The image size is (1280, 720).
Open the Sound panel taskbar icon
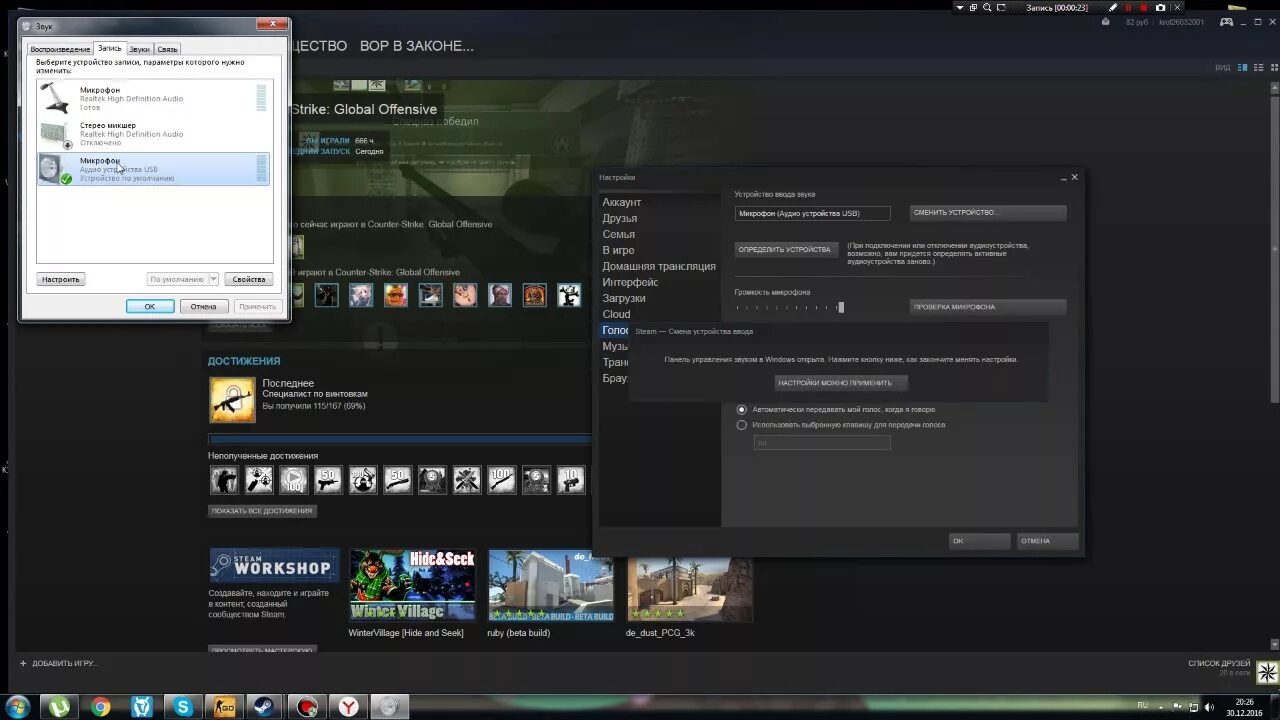click(389, 706)
